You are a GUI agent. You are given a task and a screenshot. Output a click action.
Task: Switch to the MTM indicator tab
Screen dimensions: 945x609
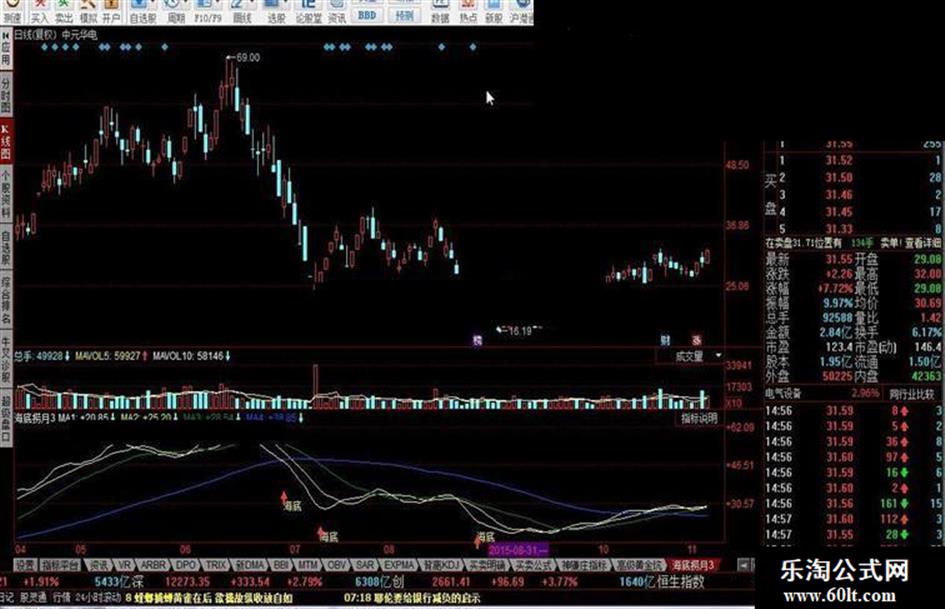(x=309, y=566)
